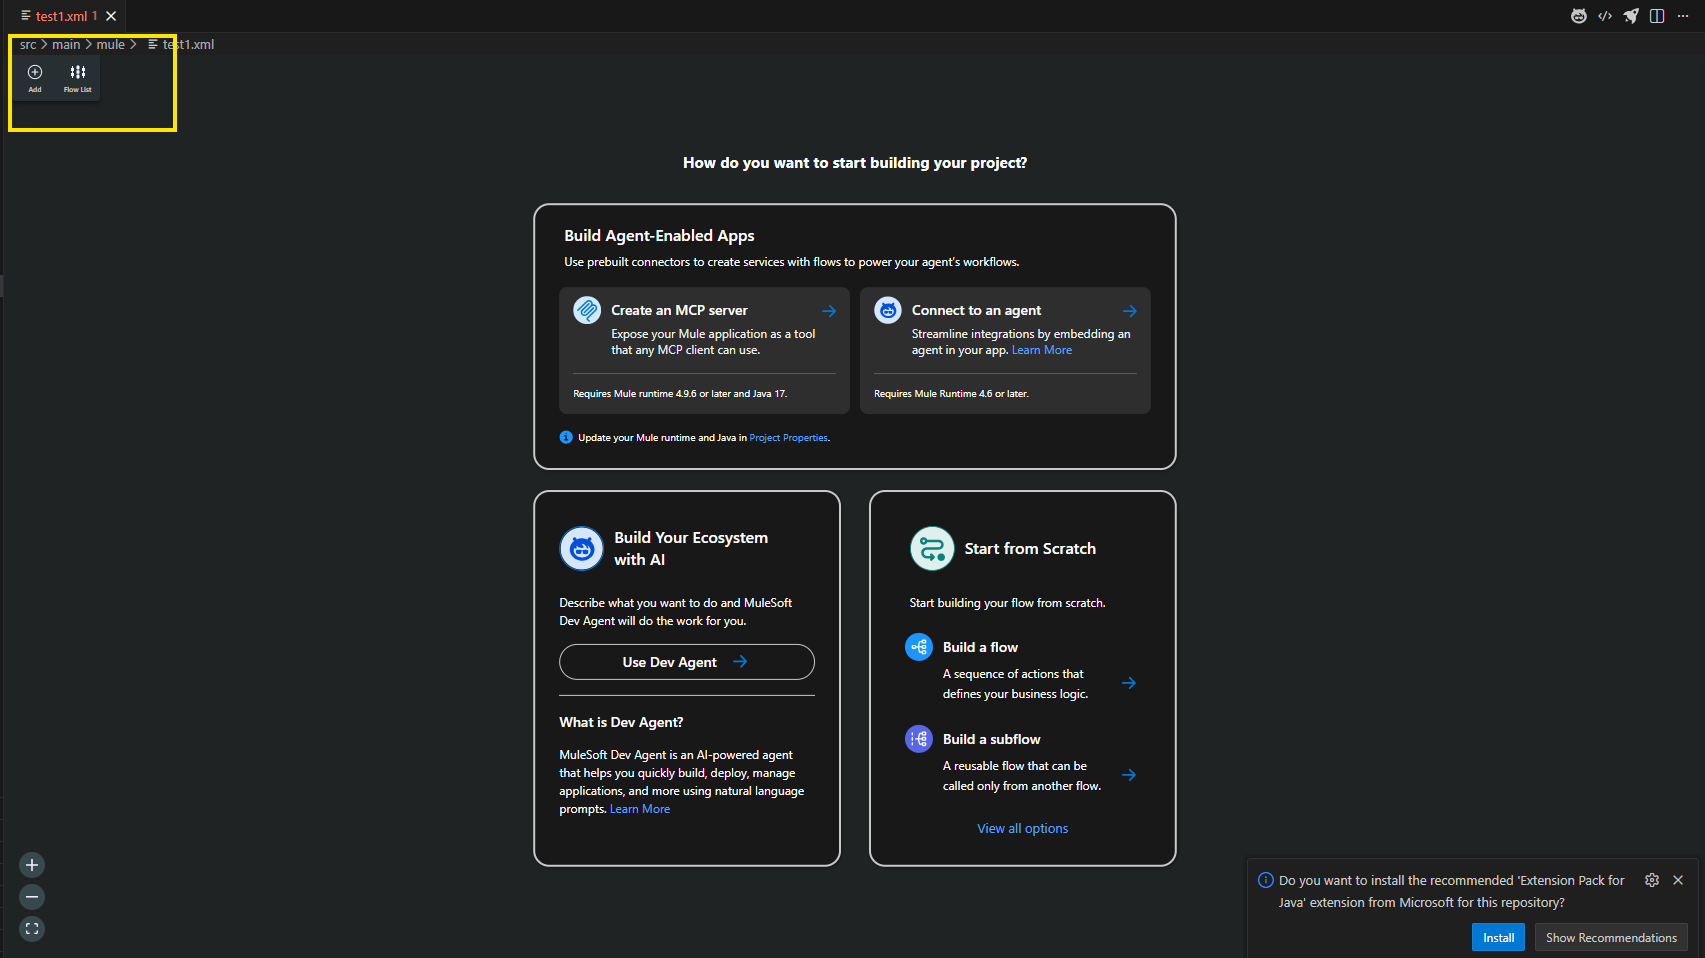This screenshot has width=1705, height=958.
Task: Expand the 'mule' breadcrumb folder
Action: pyautogui.click(x=110, y=45)
